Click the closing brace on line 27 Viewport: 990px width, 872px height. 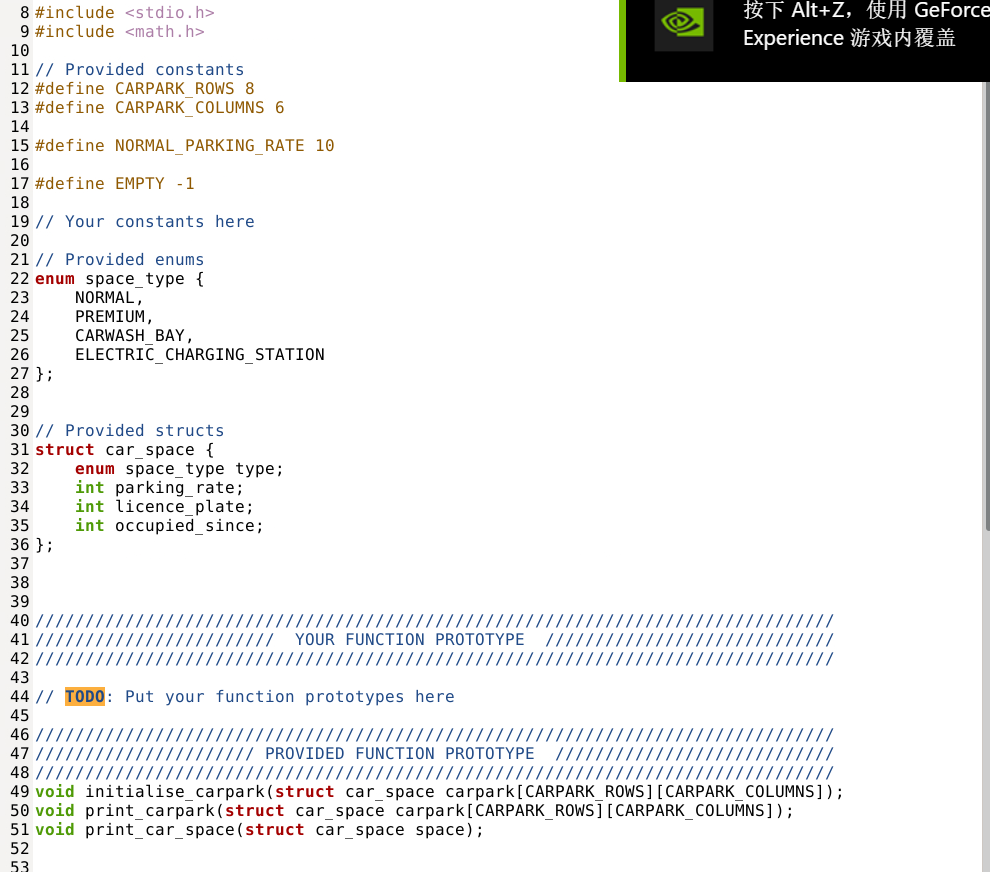[44, 374]
